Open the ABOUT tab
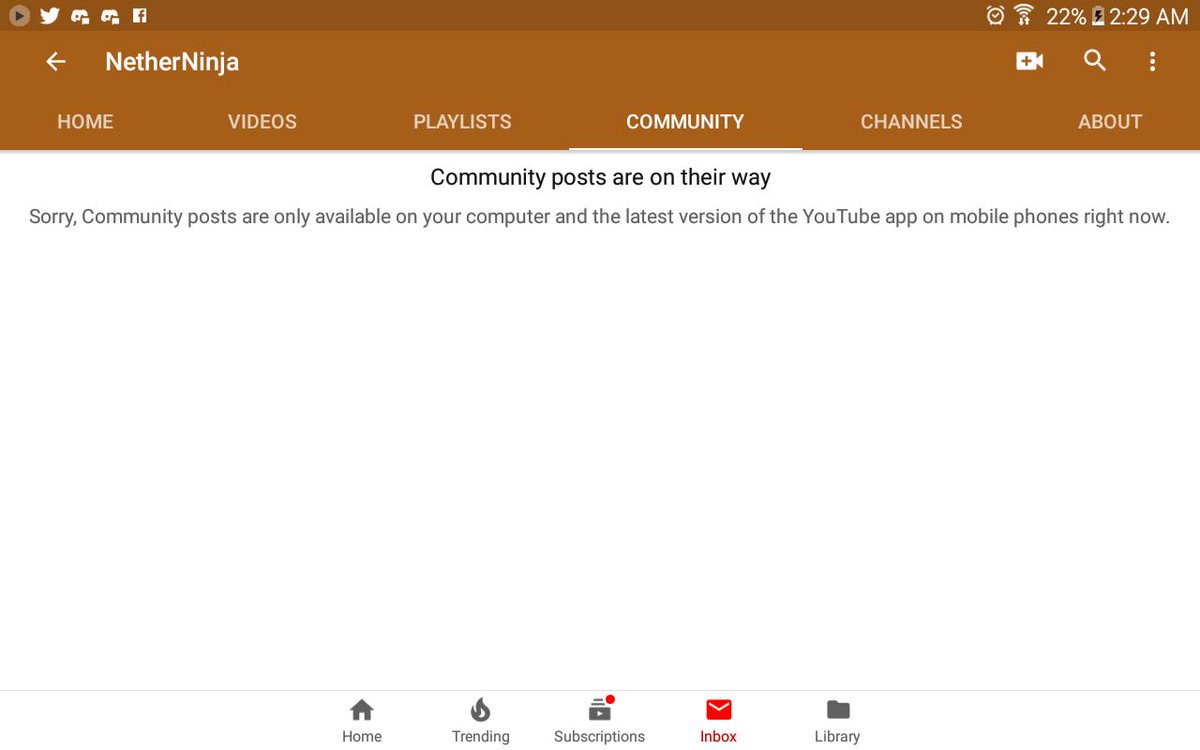The image size is (1200, 750). point(1110,122)
